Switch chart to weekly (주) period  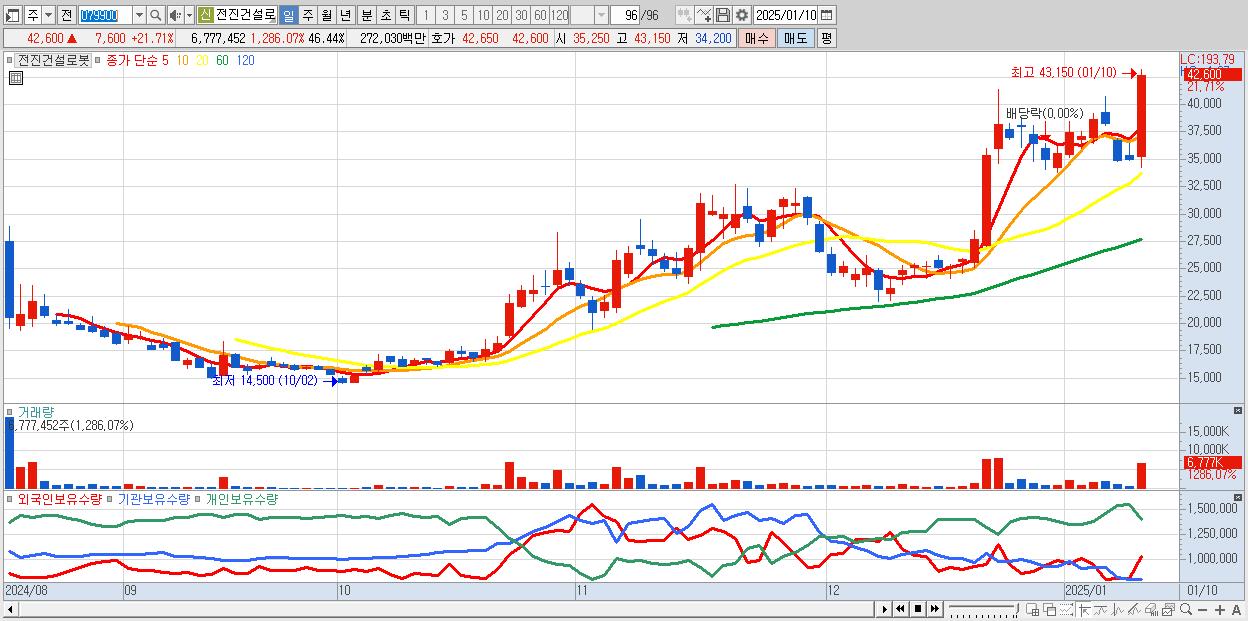tap(307, 15)
